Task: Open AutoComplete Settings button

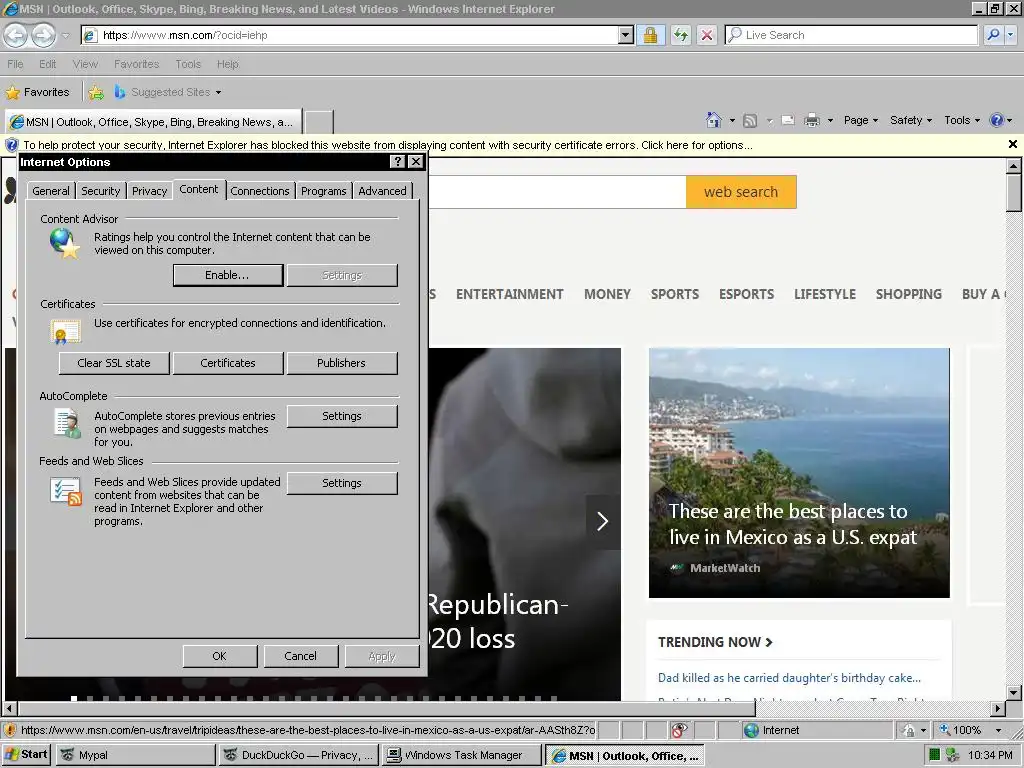Action: click(x=342, y=416)
